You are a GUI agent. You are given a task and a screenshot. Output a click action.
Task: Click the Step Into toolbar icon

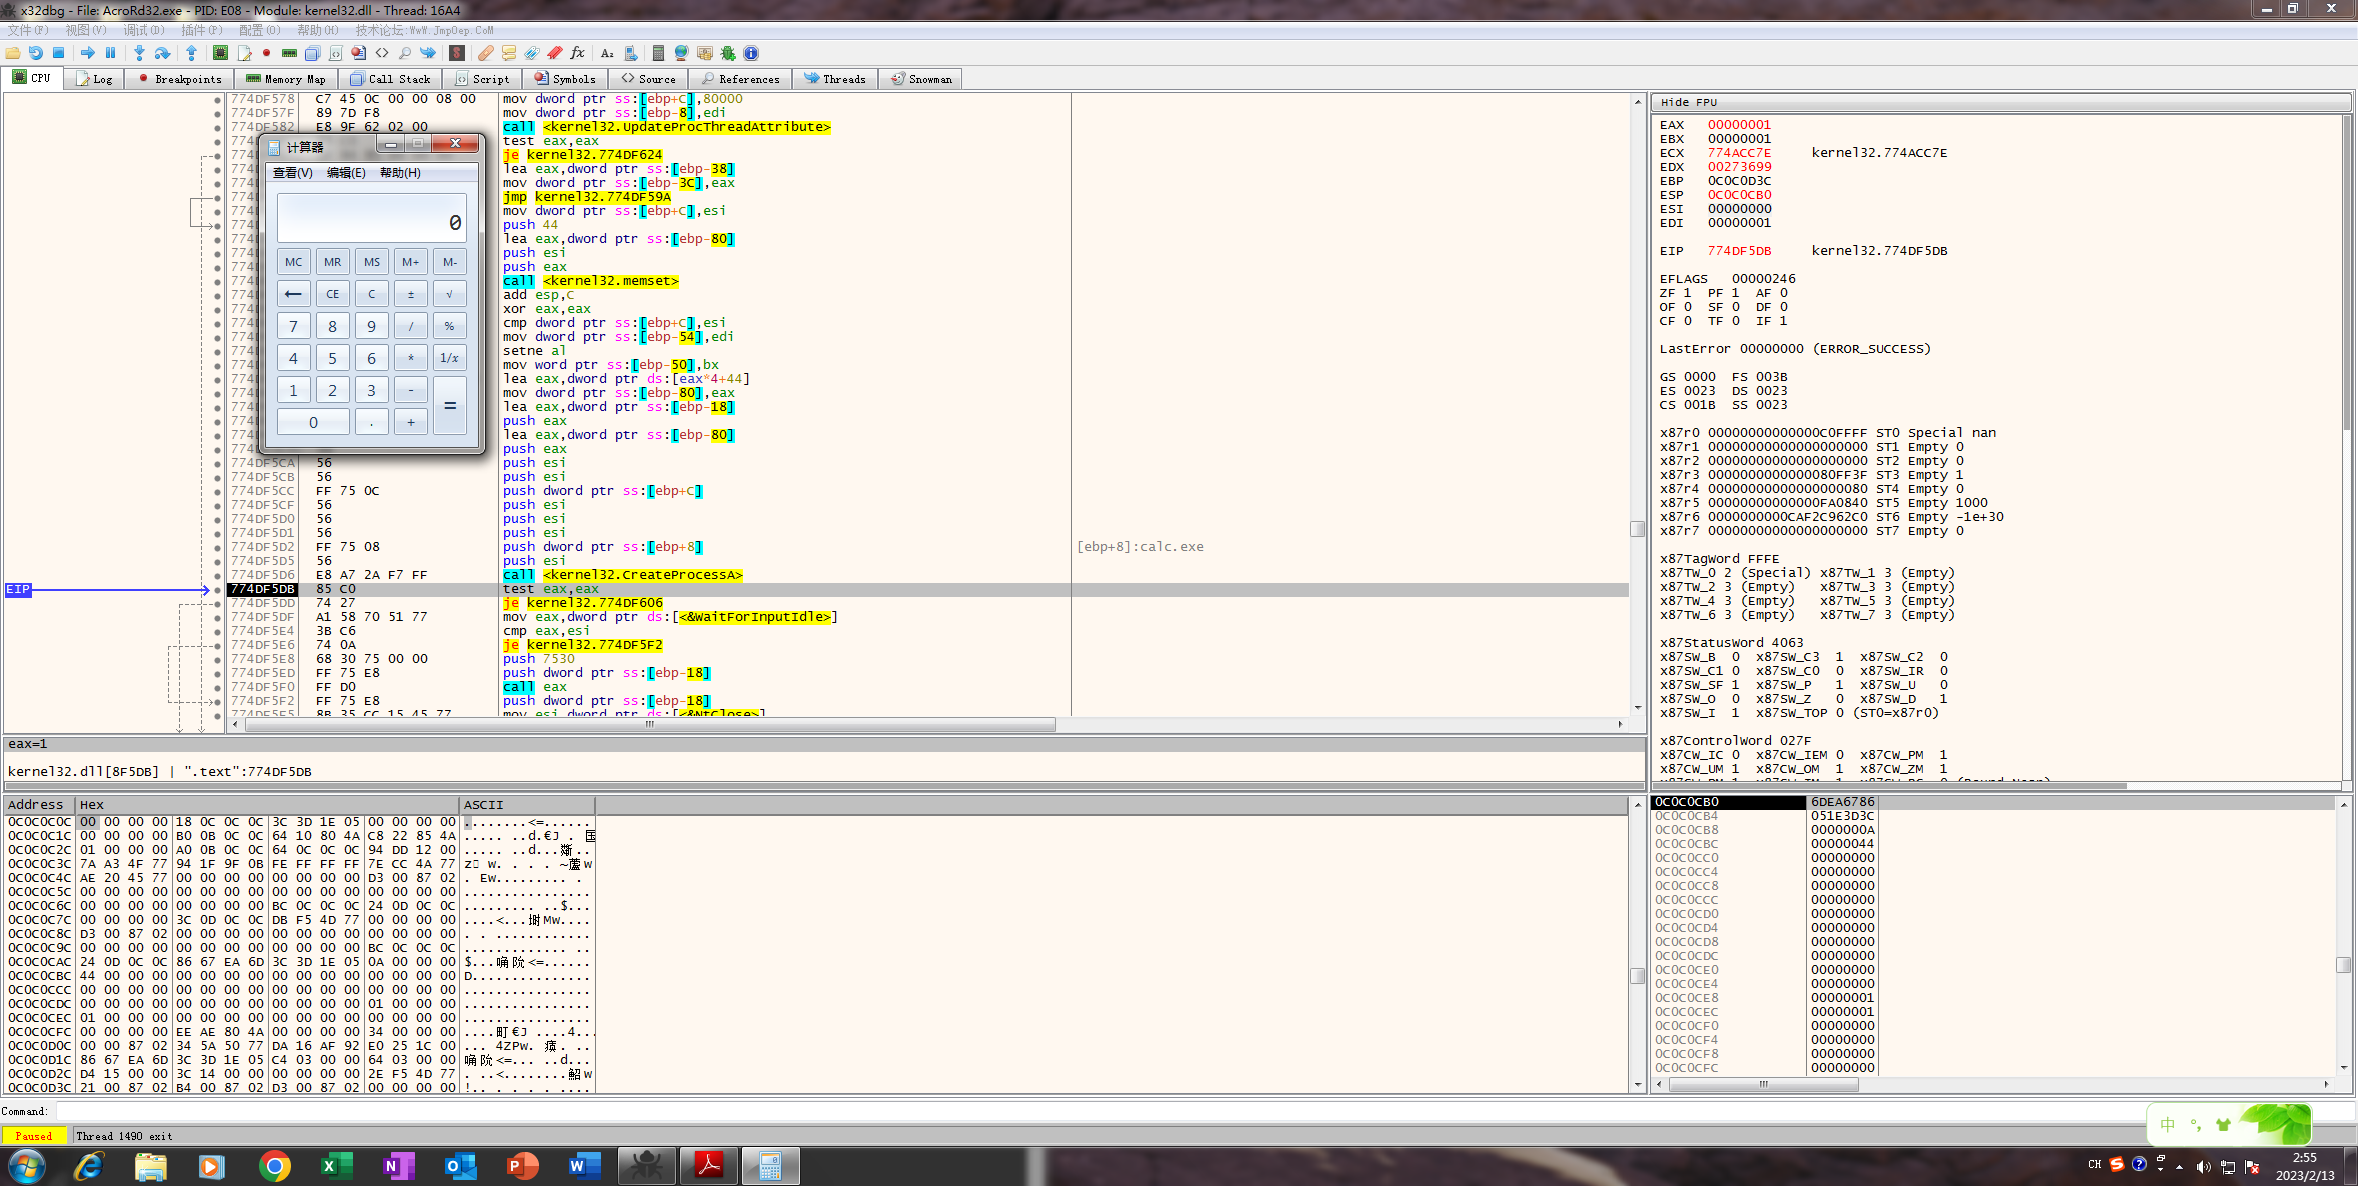coord(139,53)
